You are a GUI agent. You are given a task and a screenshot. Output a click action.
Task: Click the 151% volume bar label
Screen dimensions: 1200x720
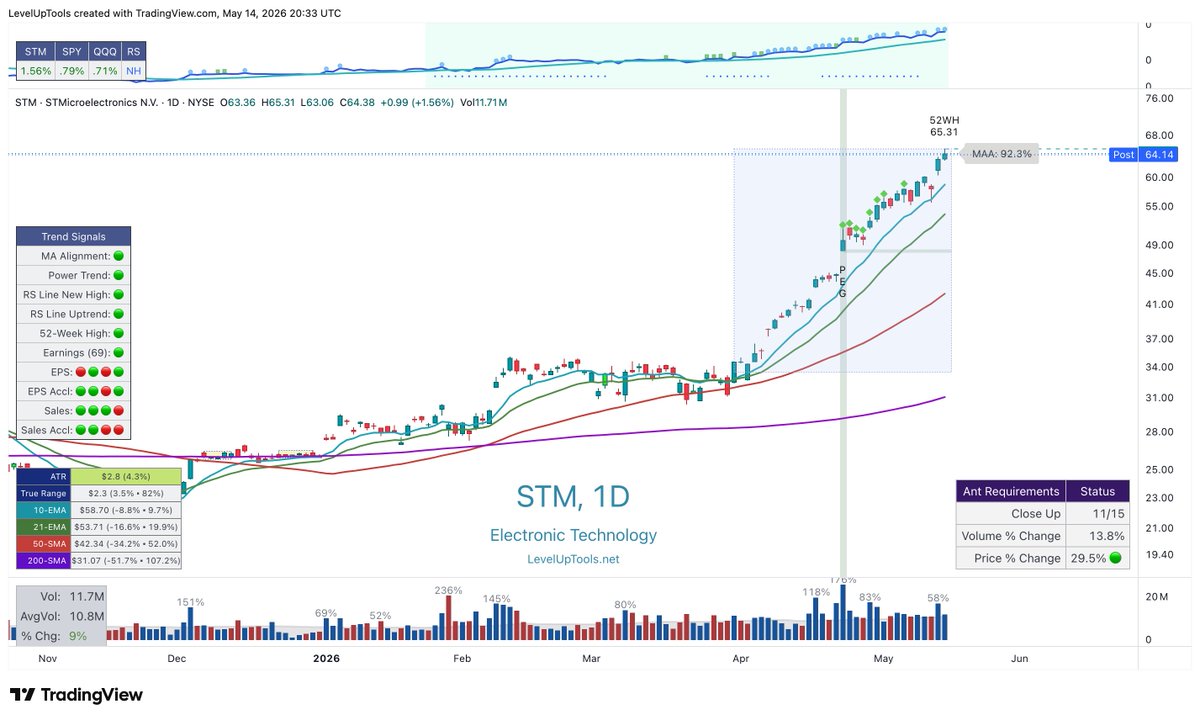(191, 602)
